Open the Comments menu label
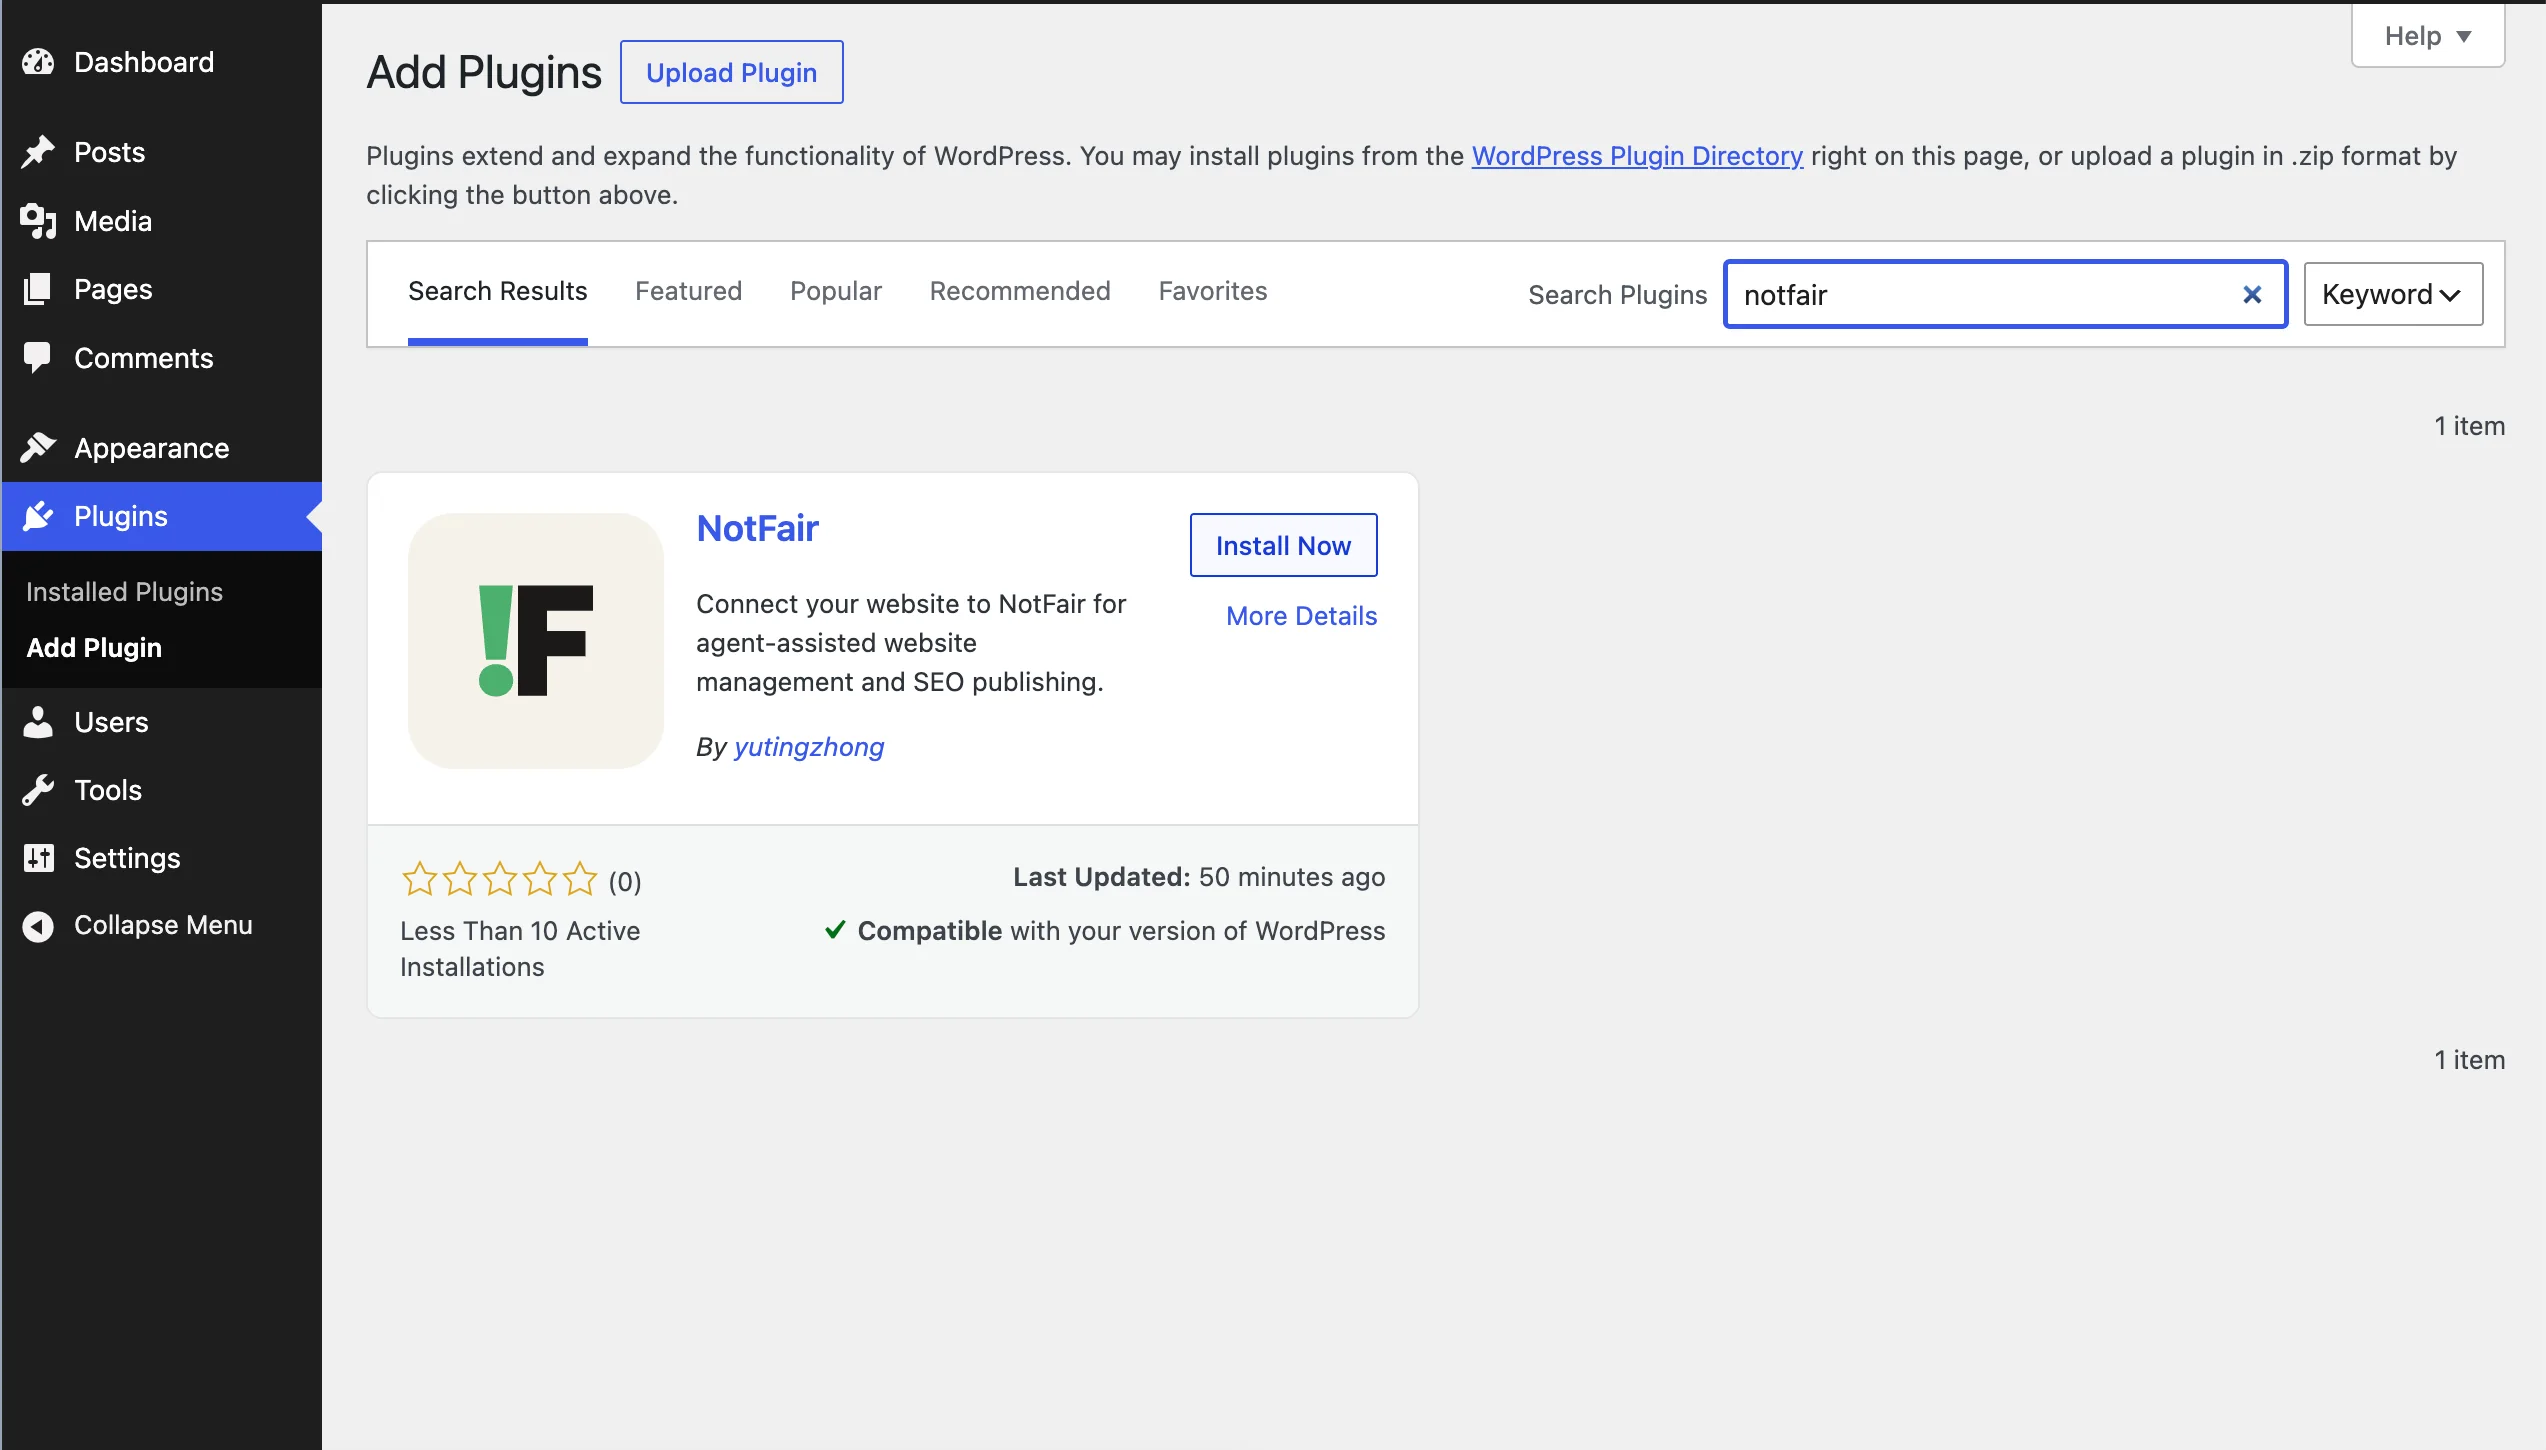Viewport: 2546px width, 1450px height. tap(144, 358)
